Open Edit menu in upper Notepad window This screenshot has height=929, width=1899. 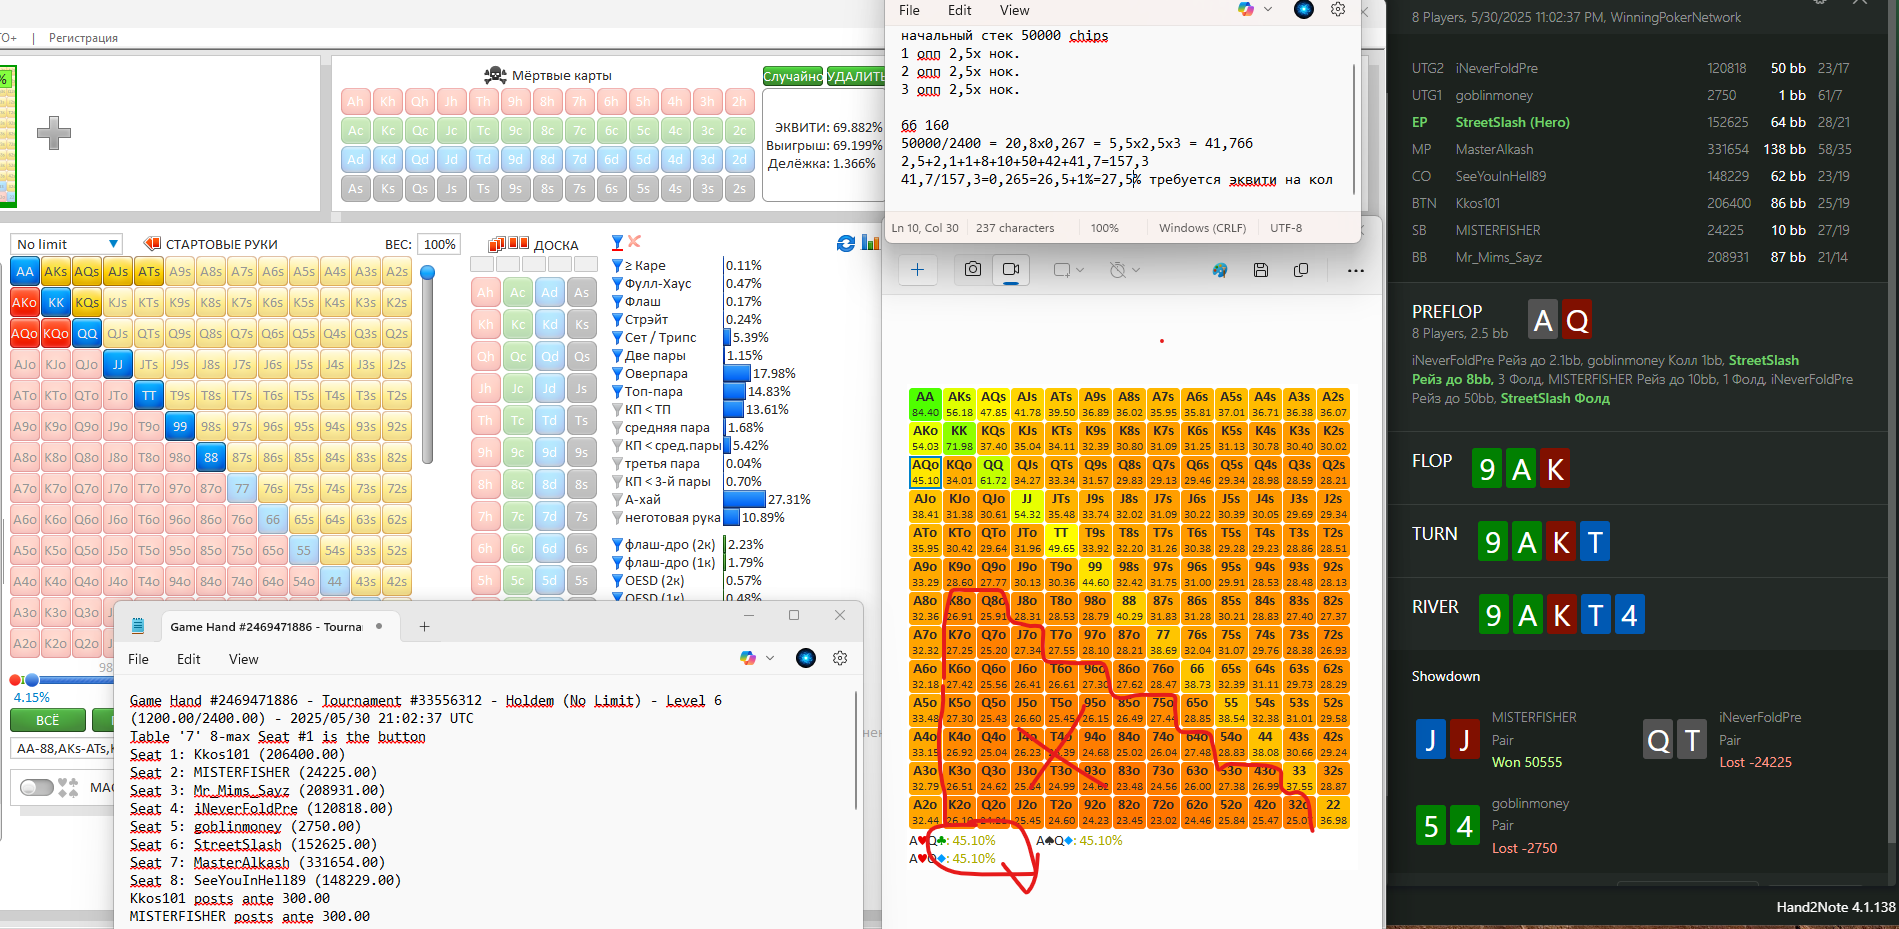[x=959, y=10]
